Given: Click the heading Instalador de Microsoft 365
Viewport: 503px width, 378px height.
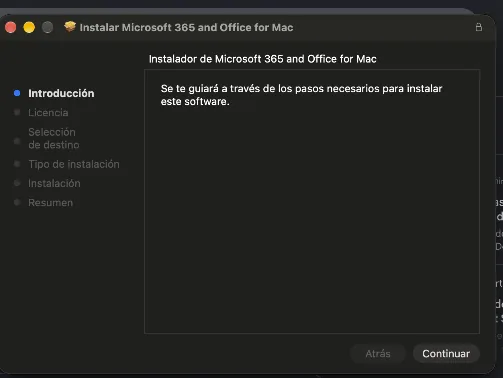Looking at the screenshot, I should click(263, 59).
